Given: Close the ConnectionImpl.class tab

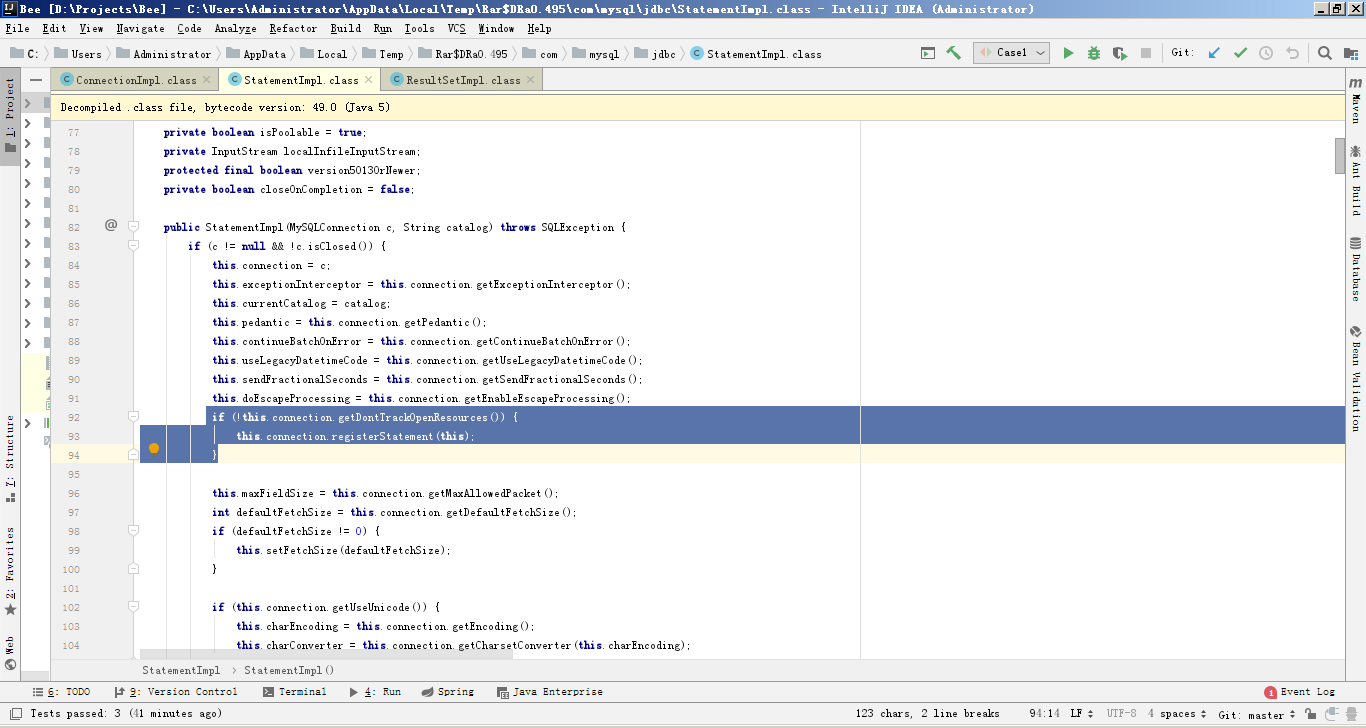Looking at the screenshot, I should [x=207, y=80].
